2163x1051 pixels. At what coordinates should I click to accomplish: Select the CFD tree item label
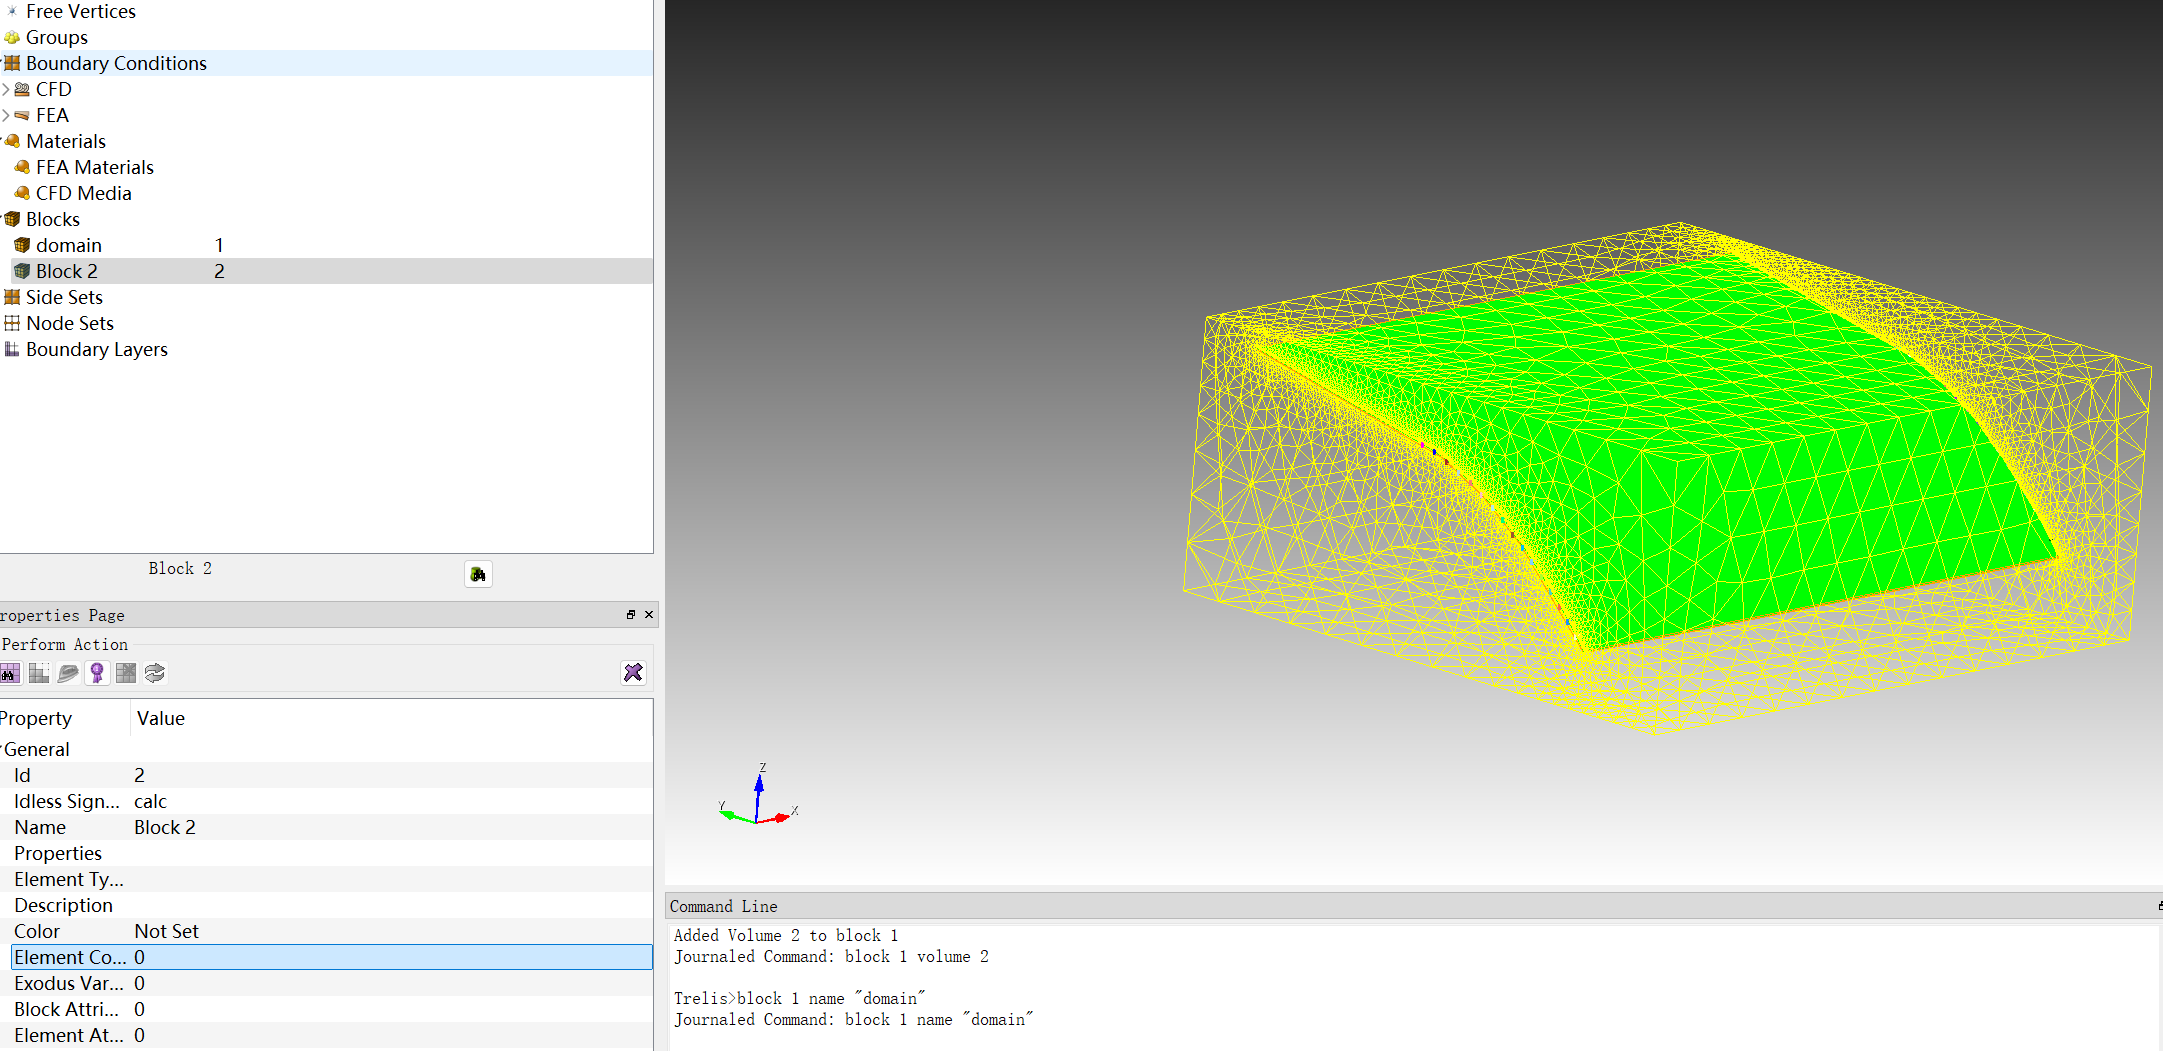tap(54, 89)
